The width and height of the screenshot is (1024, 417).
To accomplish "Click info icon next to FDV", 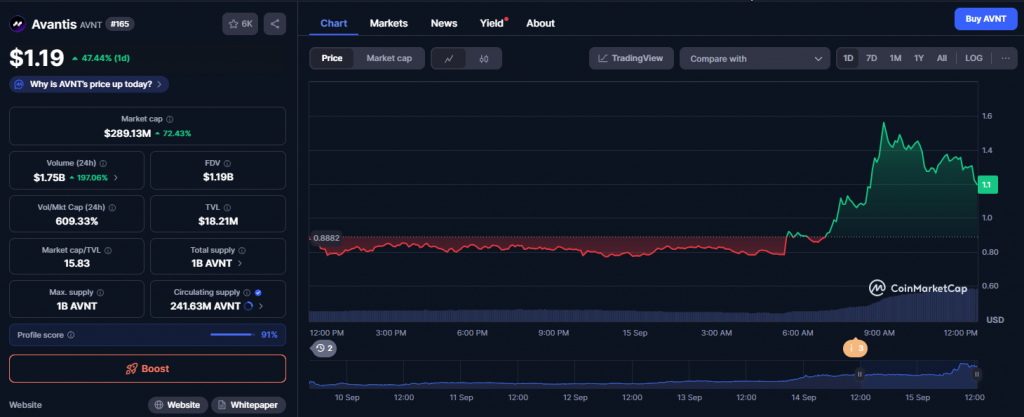I will pyautogui.click(x=226, y=163).
